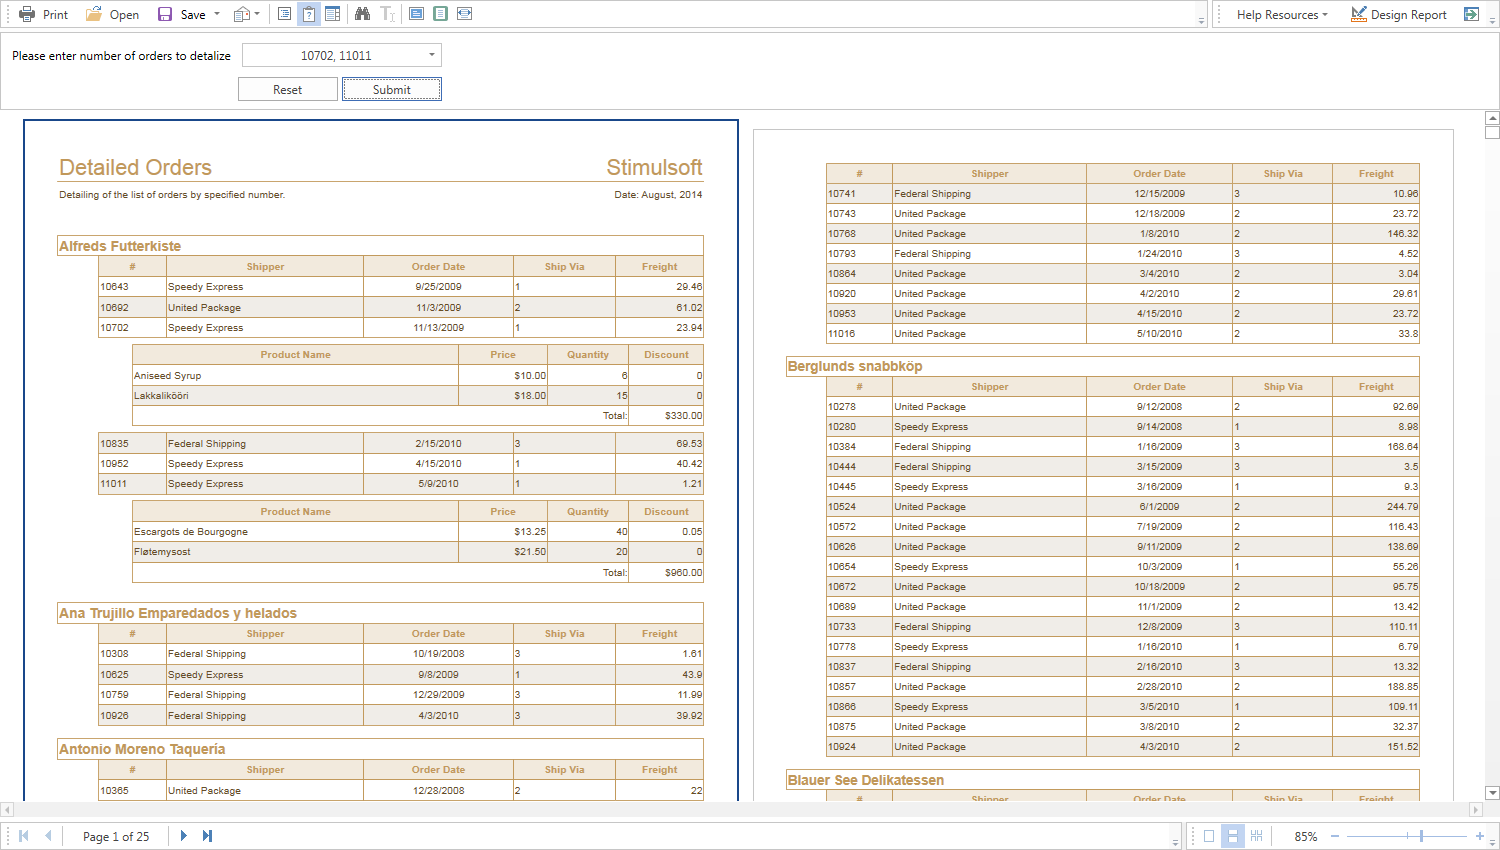1500x850 pixels.
Task: Toggle the Parameters panel icon
Action: pos(309,14)
